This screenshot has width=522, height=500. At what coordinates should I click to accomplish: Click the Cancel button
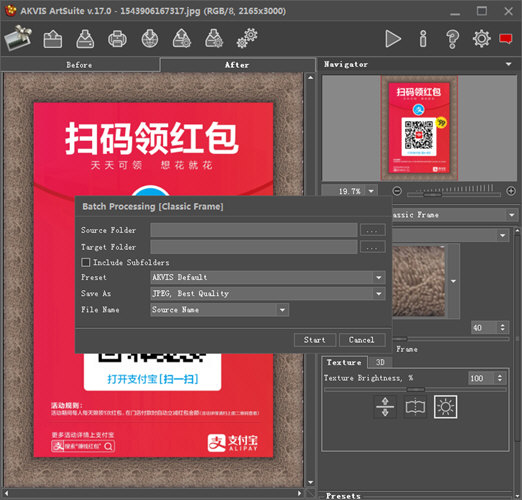pyautogui.click(x=362, y=340)
